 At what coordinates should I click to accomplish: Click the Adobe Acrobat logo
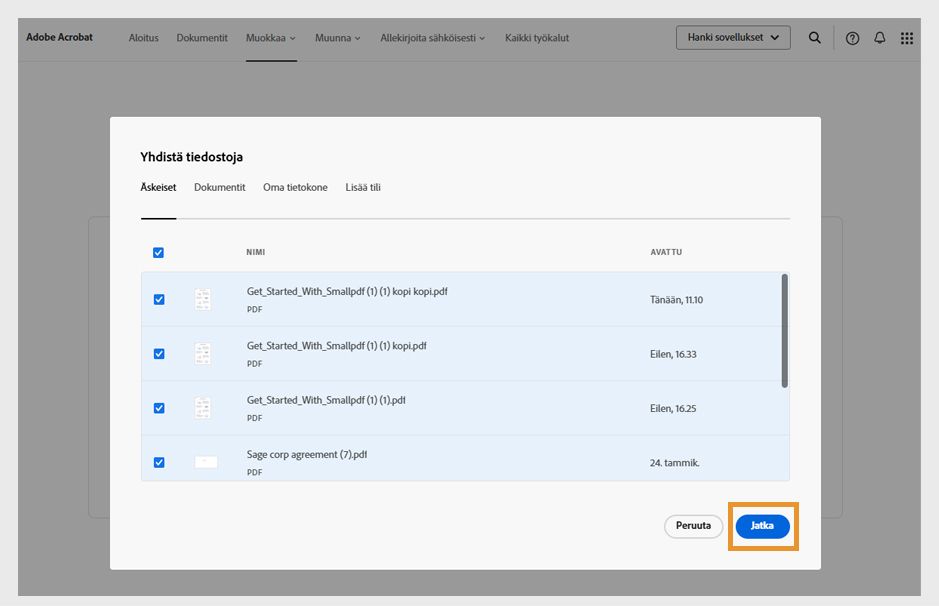59,37
